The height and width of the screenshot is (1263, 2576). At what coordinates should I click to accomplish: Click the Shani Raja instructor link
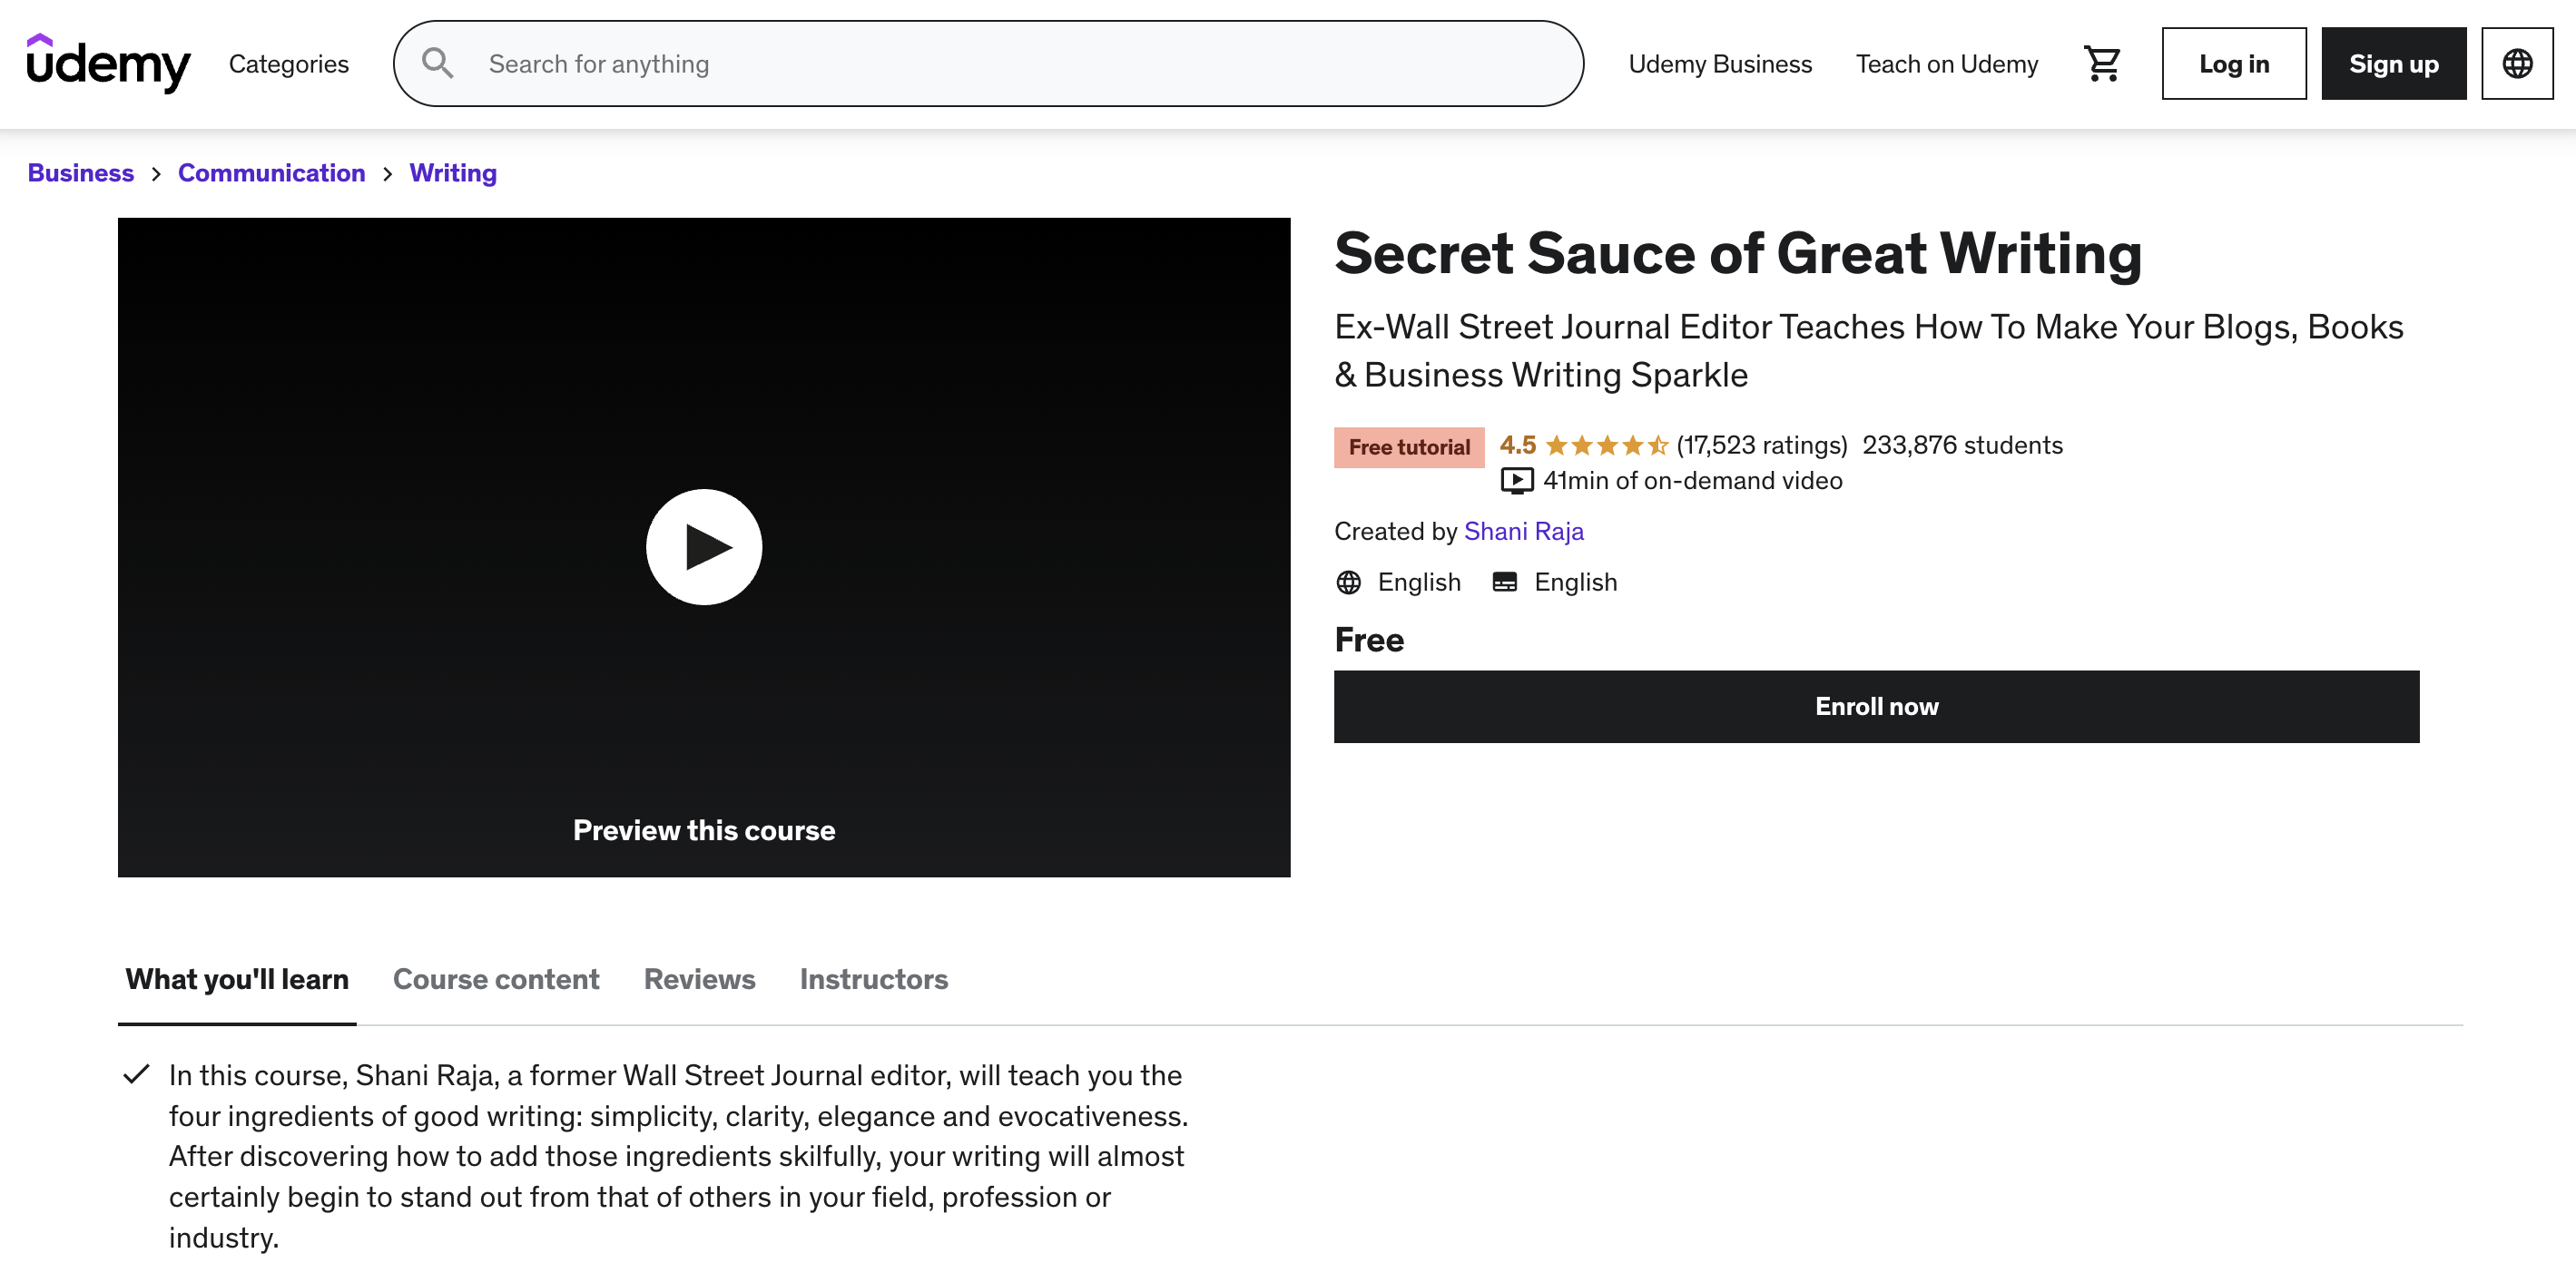coord(1523,531)
